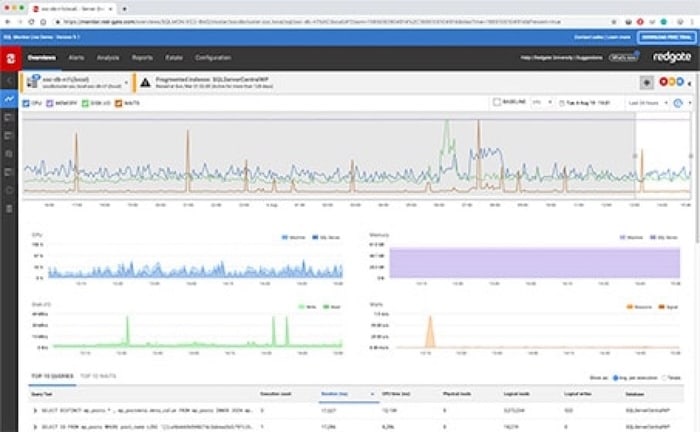Click the right handle of the timeline focus window

(x=691, y=156)
